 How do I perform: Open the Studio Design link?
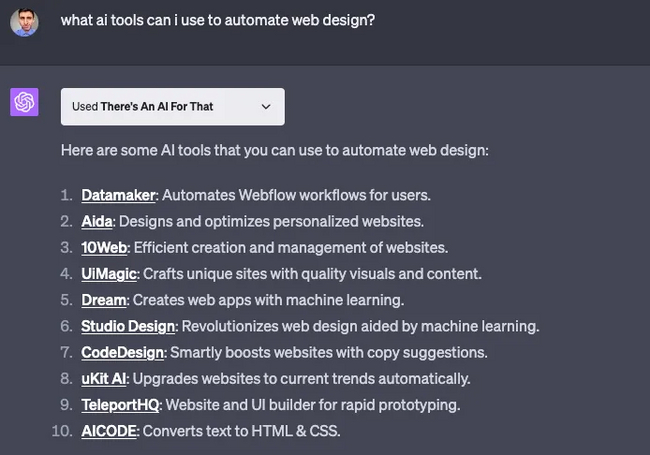pyautogui.click(x=128, y=326)
